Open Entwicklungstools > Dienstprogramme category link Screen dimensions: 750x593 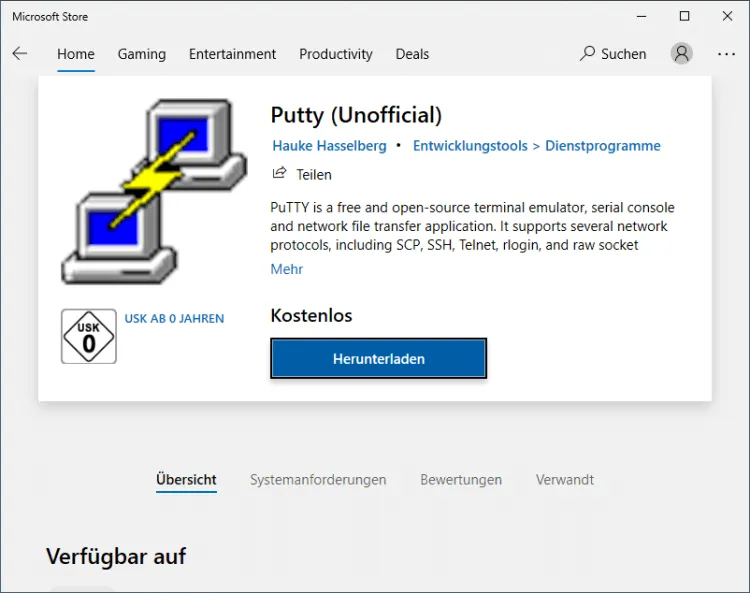tap(537, 145)
